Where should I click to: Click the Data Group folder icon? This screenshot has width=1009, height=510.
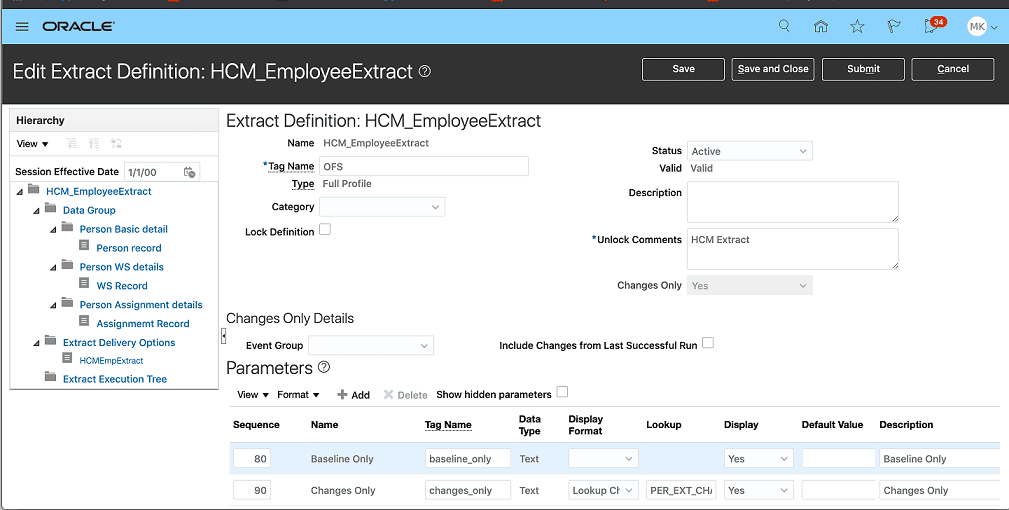coord(51,209)
